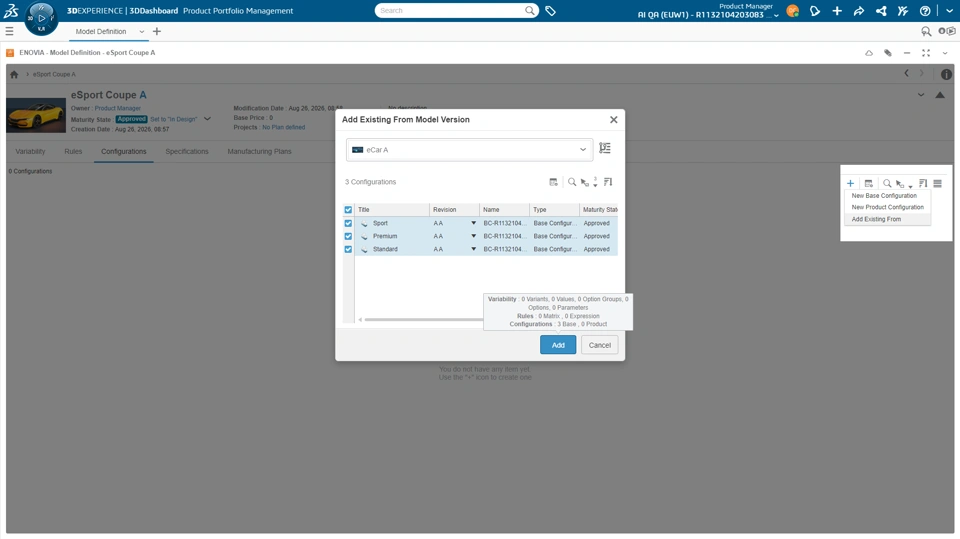The width and height of the screenshot is (960, 539).
Task: Click the home breadcrumb icon
Action: tap(14, 74)
